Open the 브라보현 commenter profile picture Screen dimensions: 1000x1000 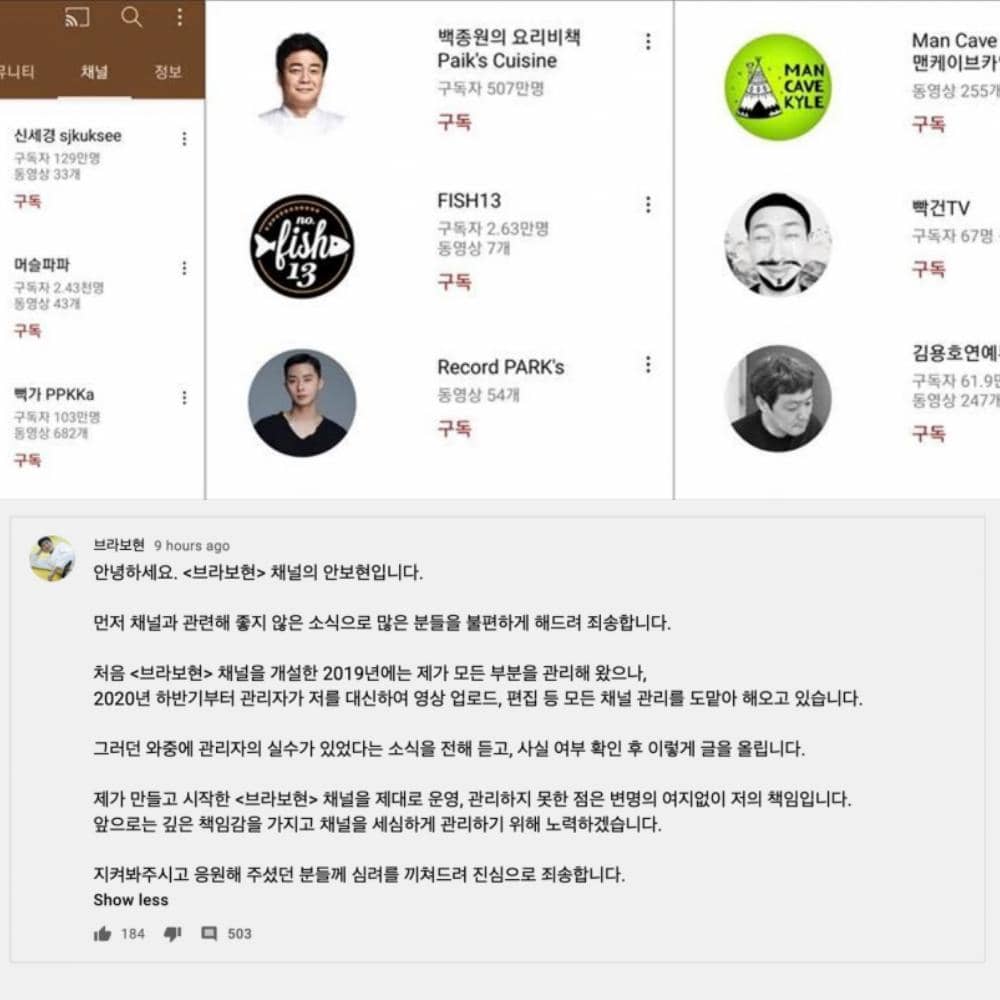[52, 559]
